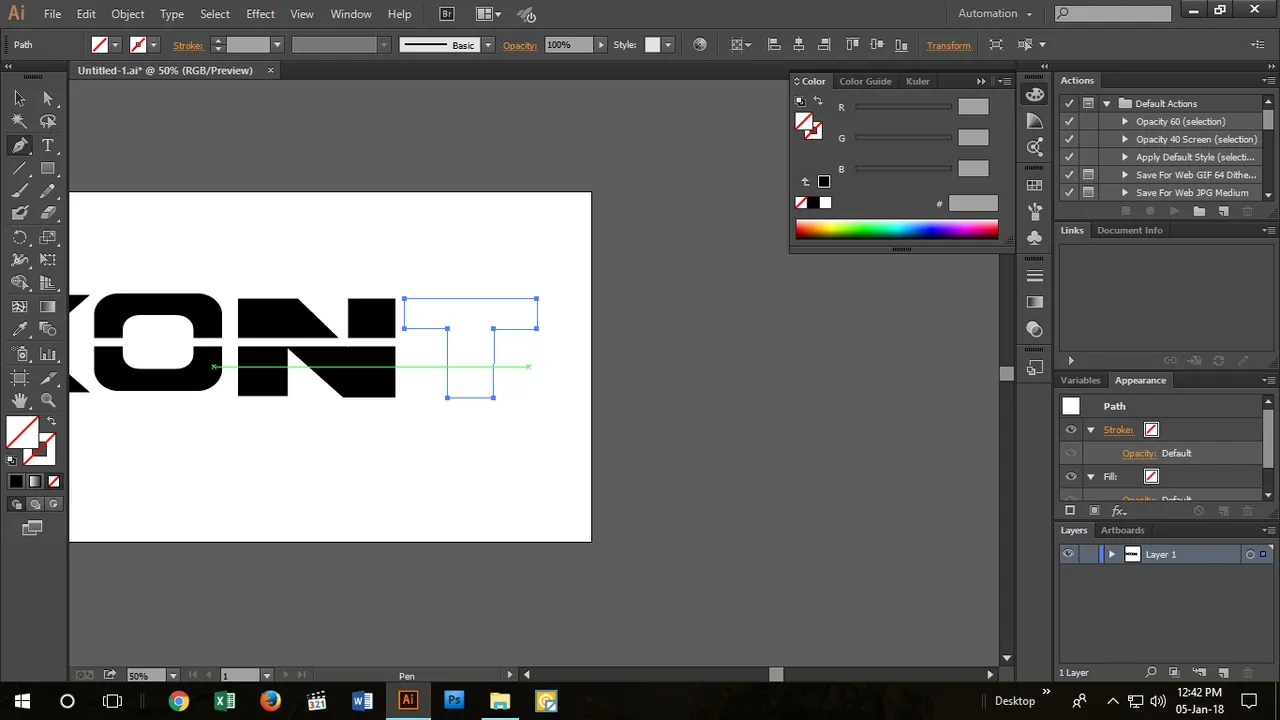
Task: Select the Rectangle tool
Action: (48, 168)
